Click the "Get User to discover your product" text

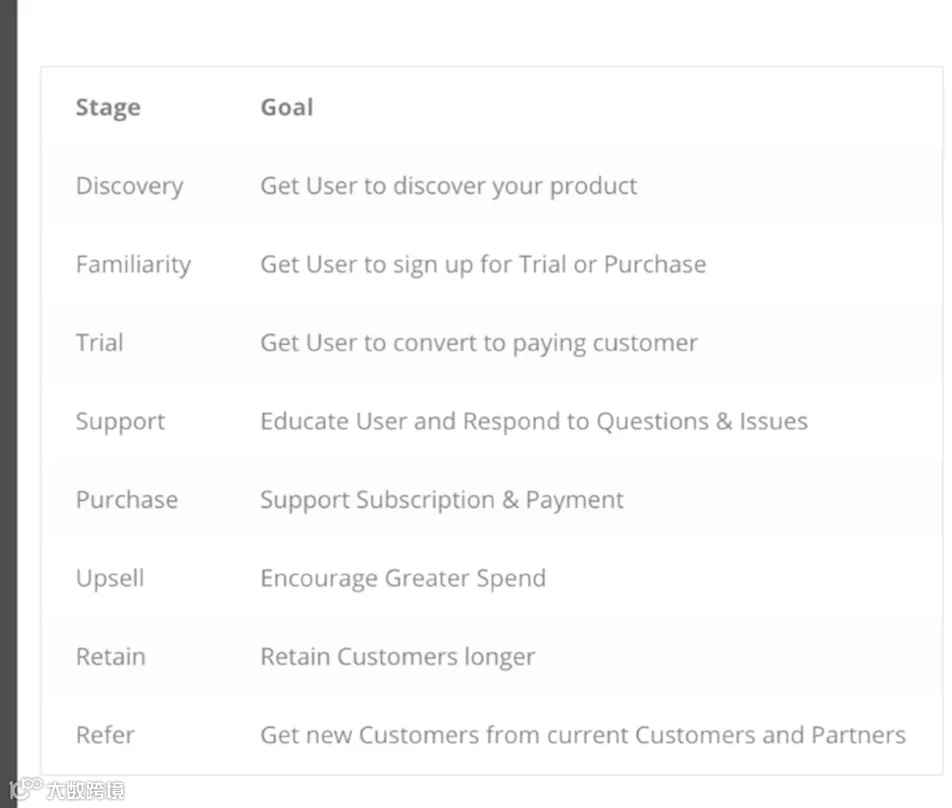pos(448,186)
